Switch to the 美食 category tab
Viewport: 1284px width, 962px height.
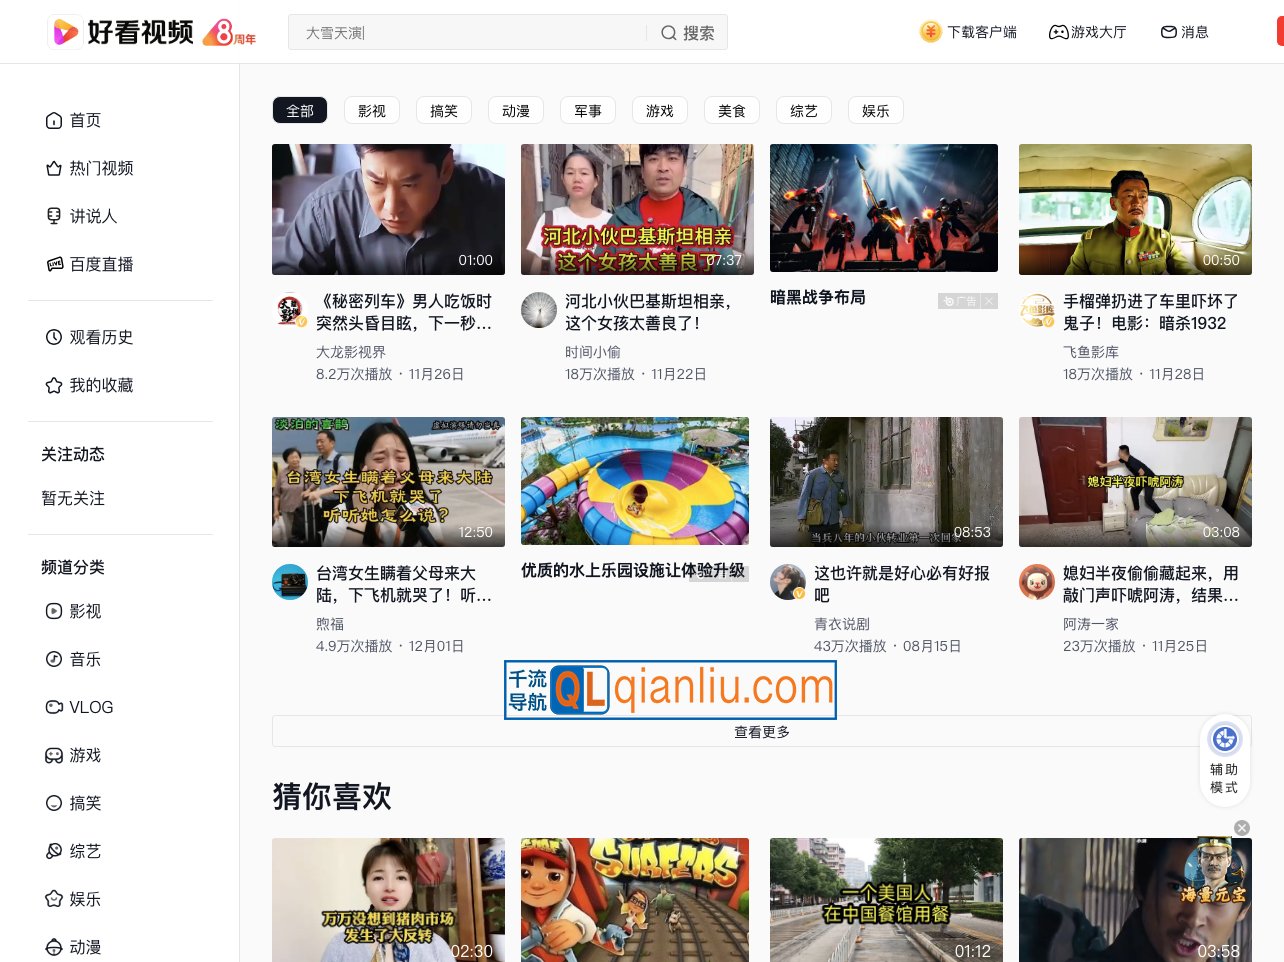coord(731,110)
